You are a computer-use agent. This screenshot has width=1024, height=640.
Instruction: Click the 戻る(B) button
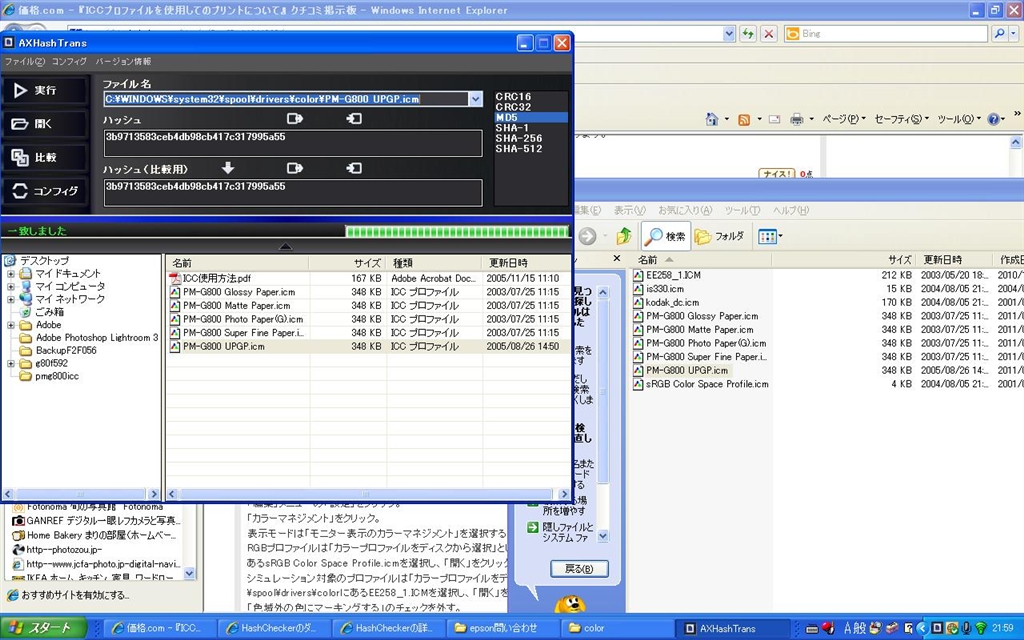pyautogui.click(x=578, y=569)
